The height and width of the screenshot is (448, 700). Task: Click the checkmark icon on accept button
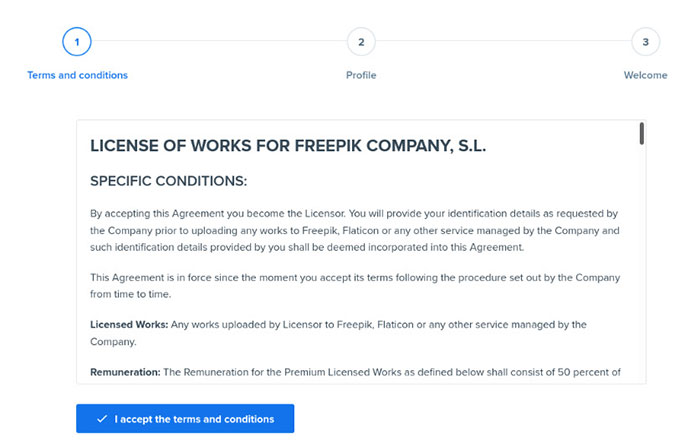[x=102, y=419]
